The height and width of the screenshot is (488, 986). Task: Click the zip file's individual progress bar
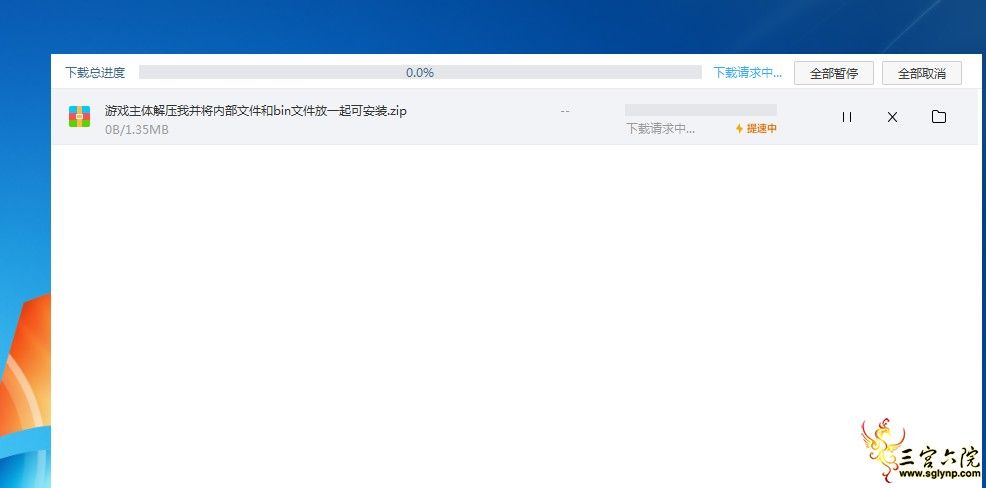701,110
